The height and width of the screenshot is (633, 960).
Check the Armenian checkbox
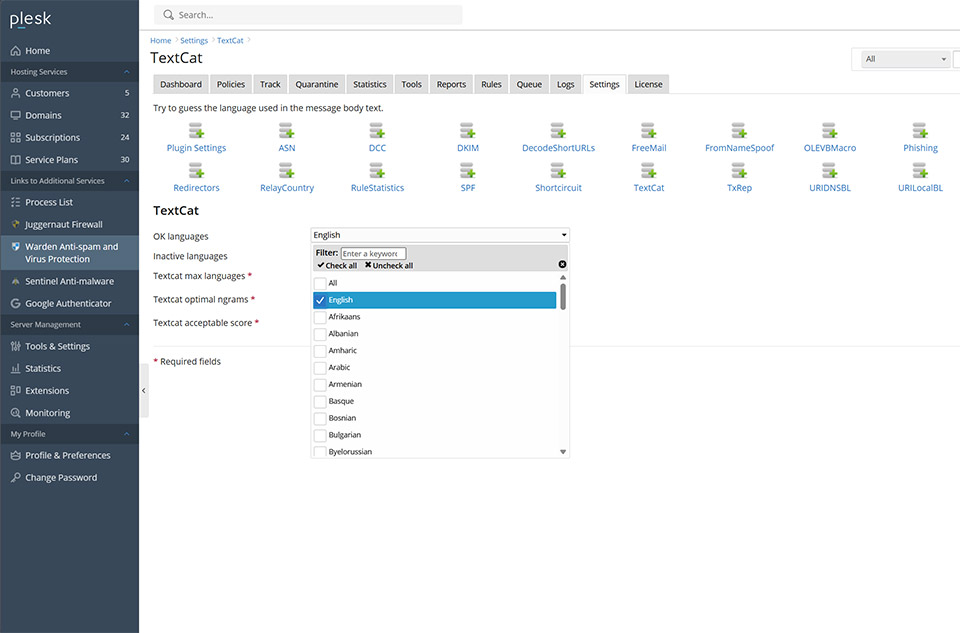pyautogui.click(x=320, y=384)
